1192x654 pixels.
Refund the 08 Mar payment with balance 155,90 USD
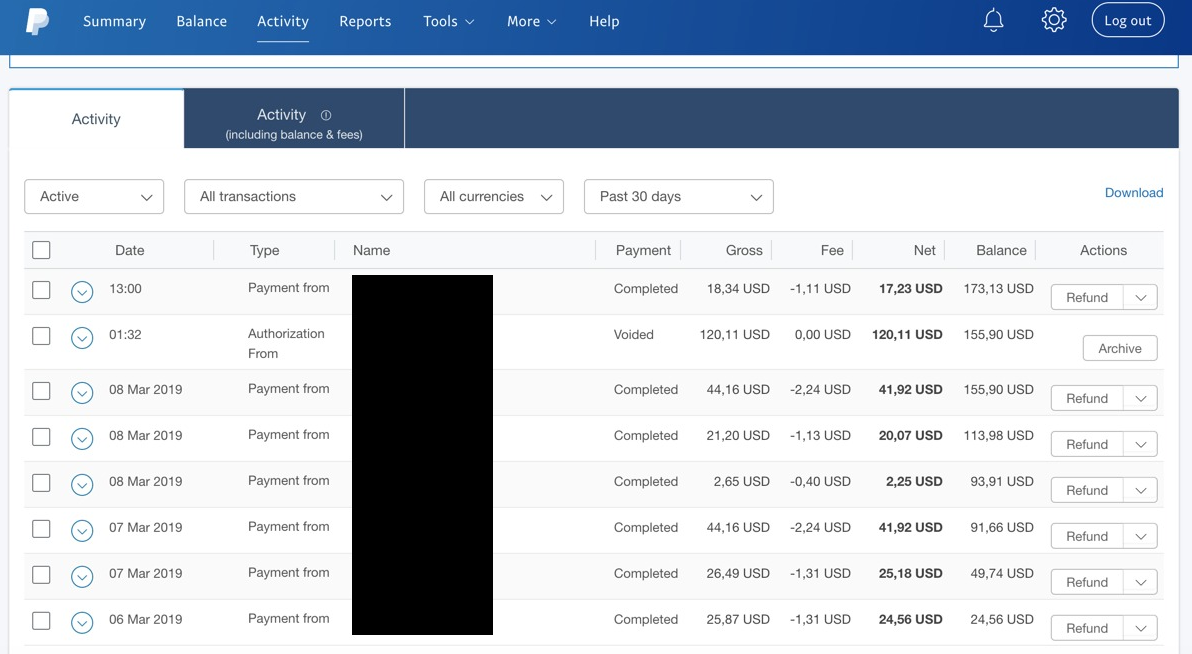click(1087, 398)
